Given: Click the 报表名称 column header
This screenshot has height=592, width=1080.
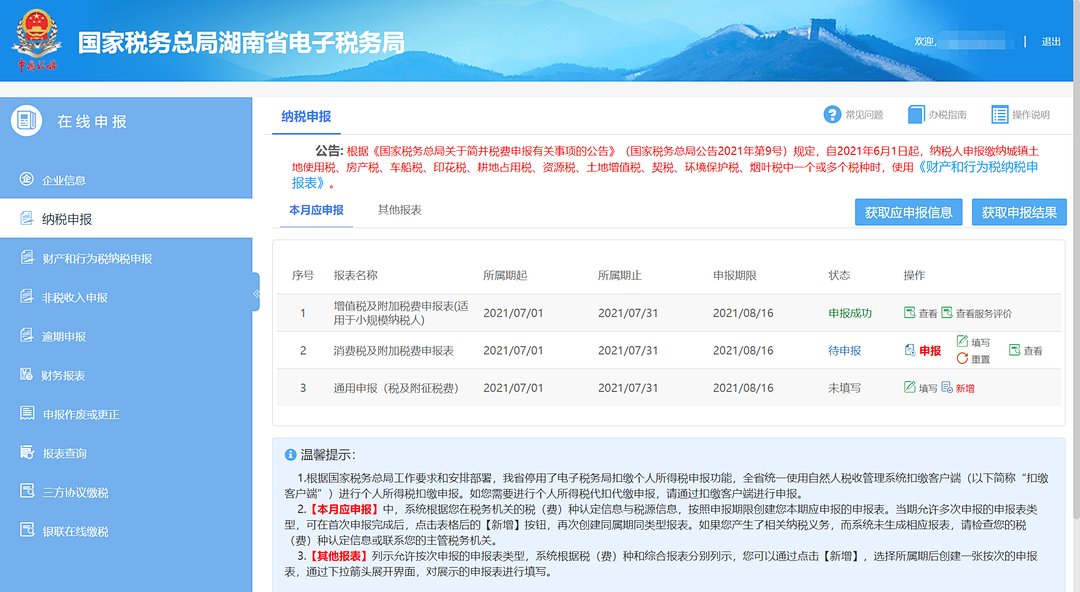Looking at the screenshot, I should (355, 275).
